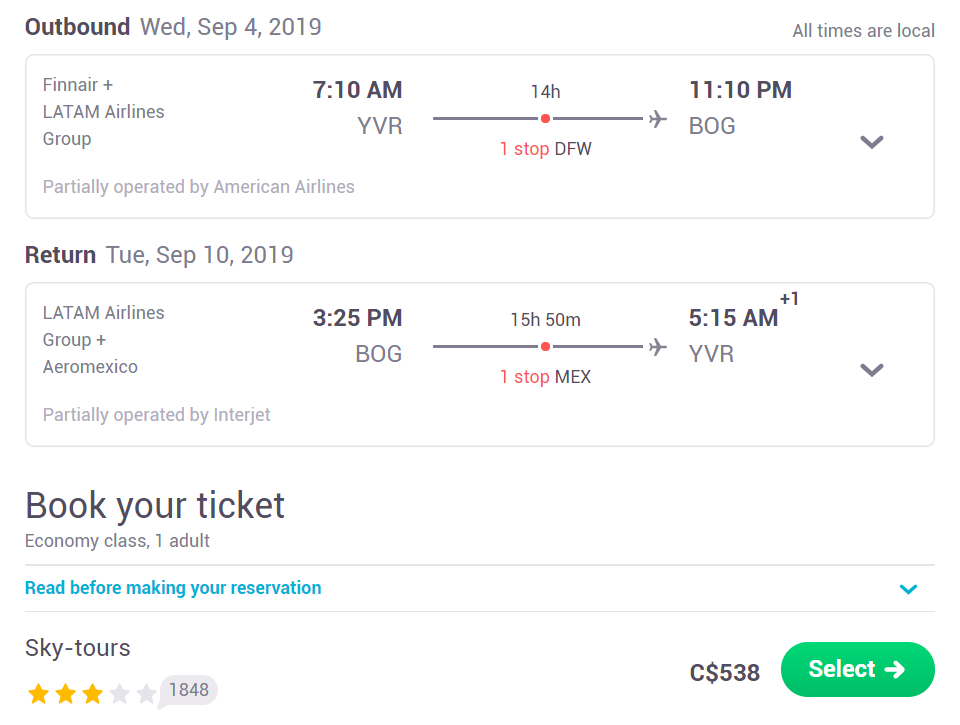Click the 1 stop MEX label
This screenshot has width=960, height=725.
pos(546,377)
